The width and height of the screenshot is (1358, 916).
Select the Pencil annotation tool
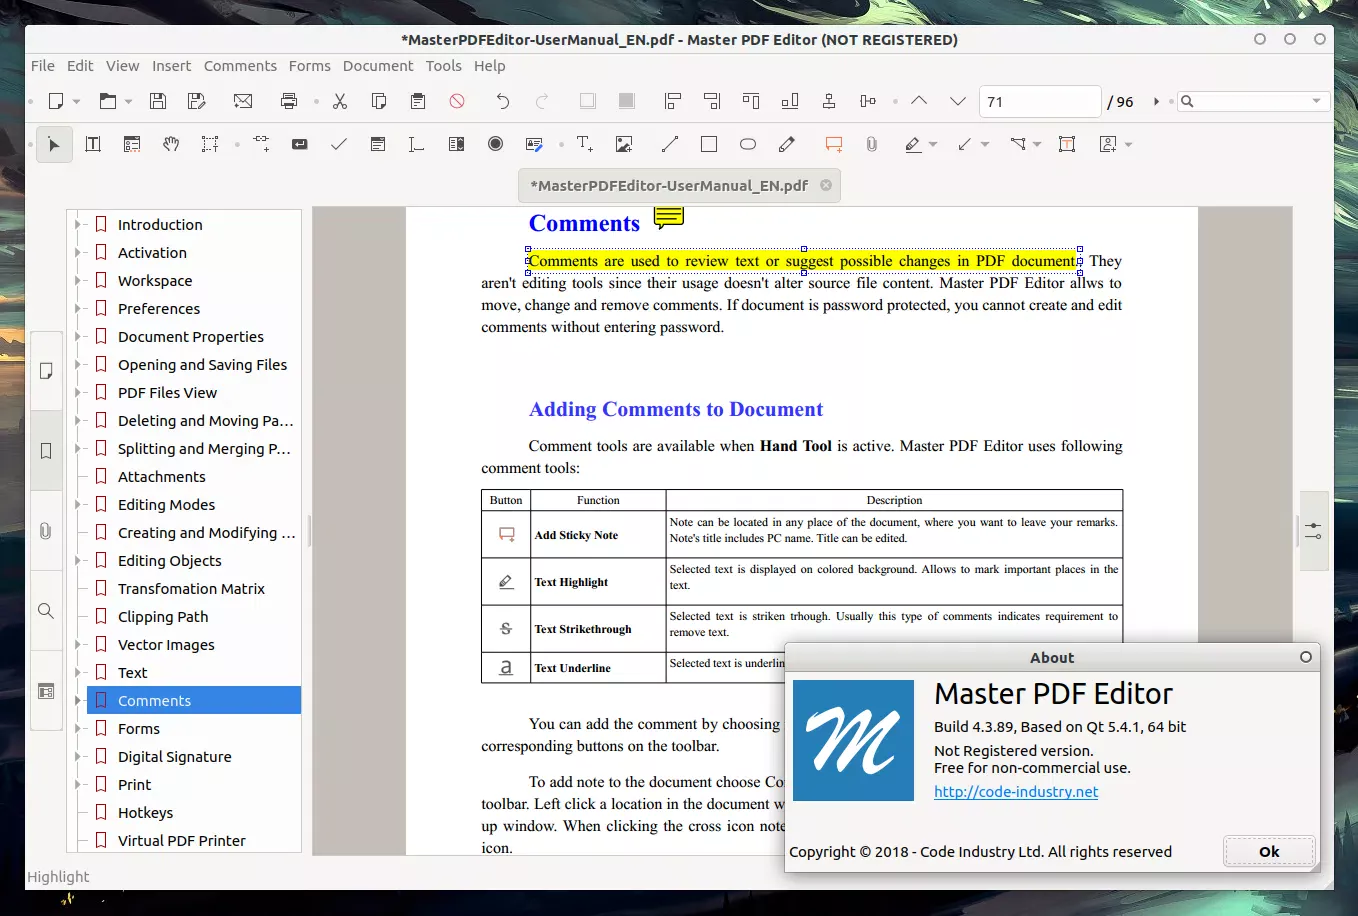[x=787, y=144]
